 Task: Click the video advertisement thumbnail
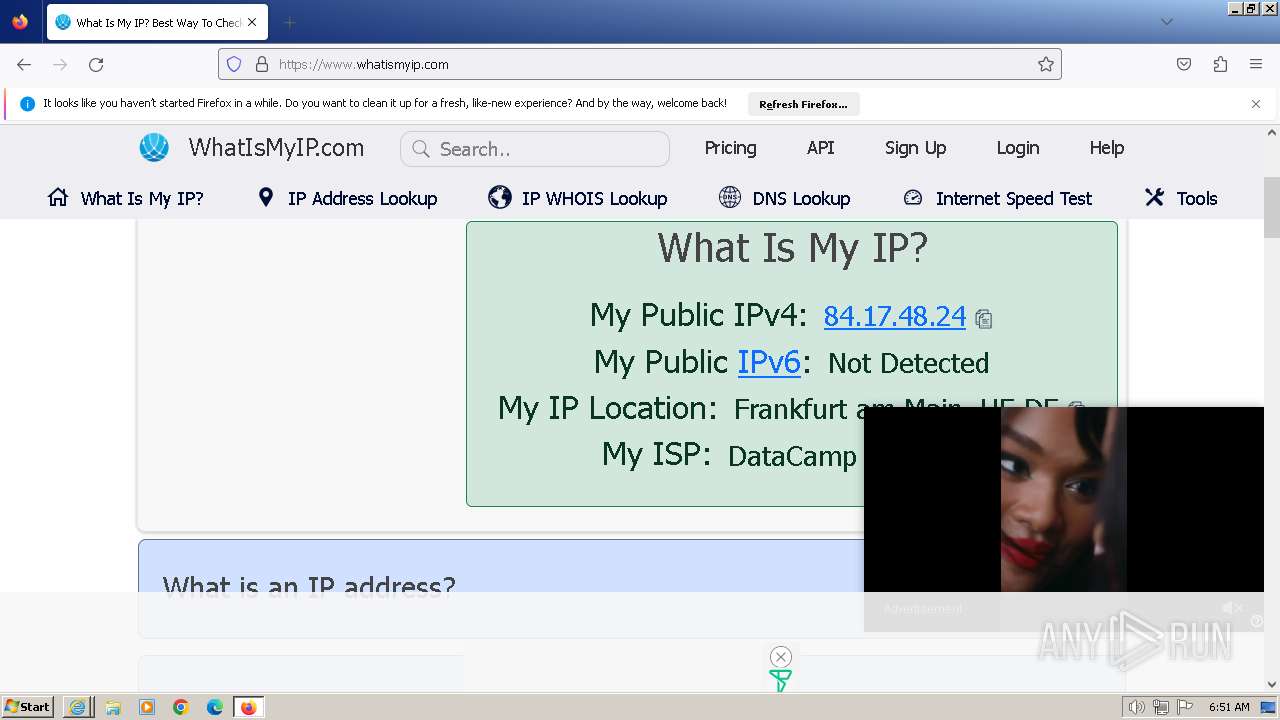(x=1064, y=500)
